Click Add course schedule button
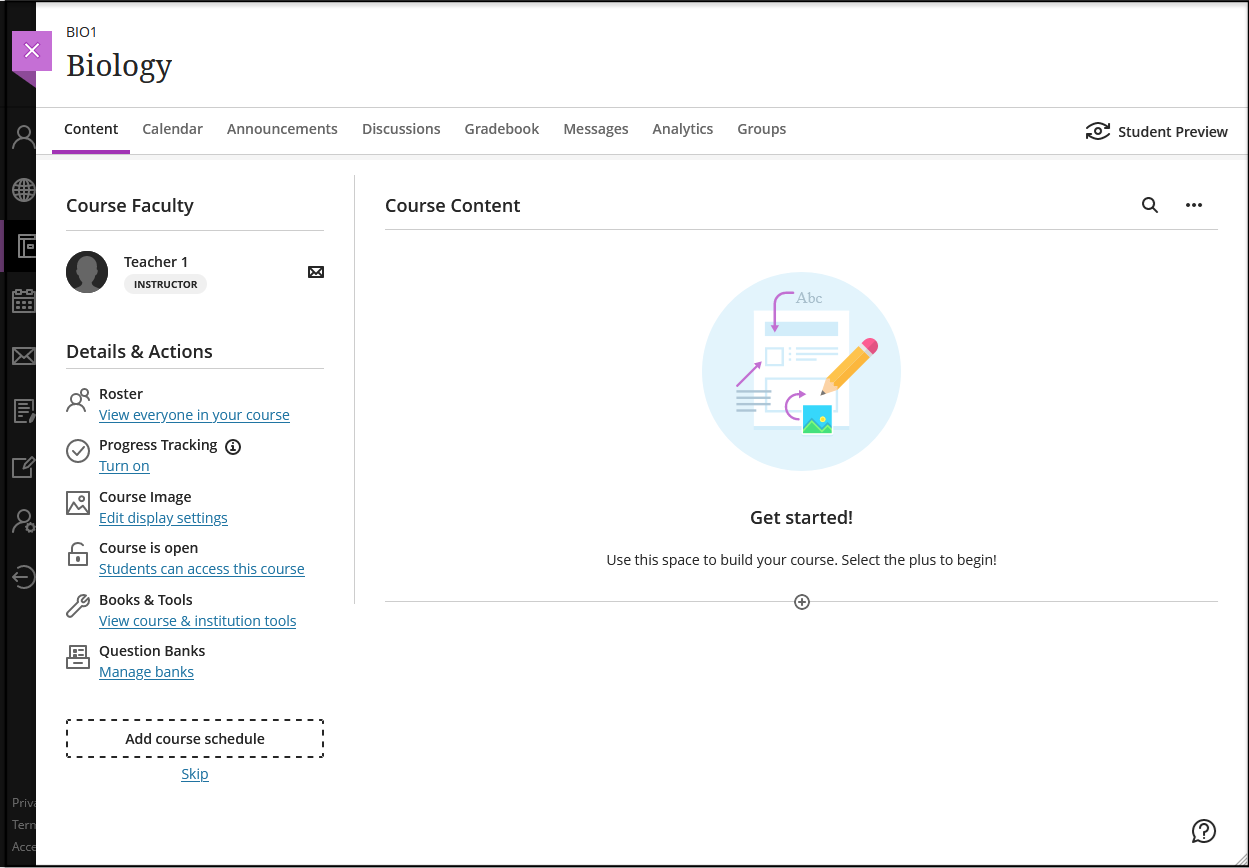The height and width of the screenshot is (868, 1249). pyautogui.click(x=195, y=739)
